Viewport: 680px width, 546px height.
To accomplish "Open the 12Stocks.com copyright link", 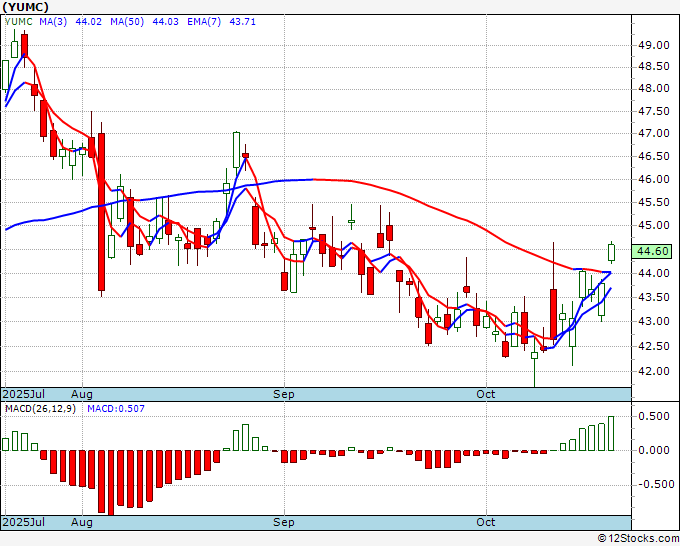I will pos(638,539).
